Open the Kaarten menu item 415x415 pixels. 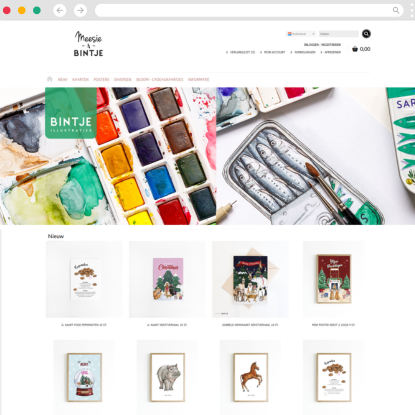point(80,79)
